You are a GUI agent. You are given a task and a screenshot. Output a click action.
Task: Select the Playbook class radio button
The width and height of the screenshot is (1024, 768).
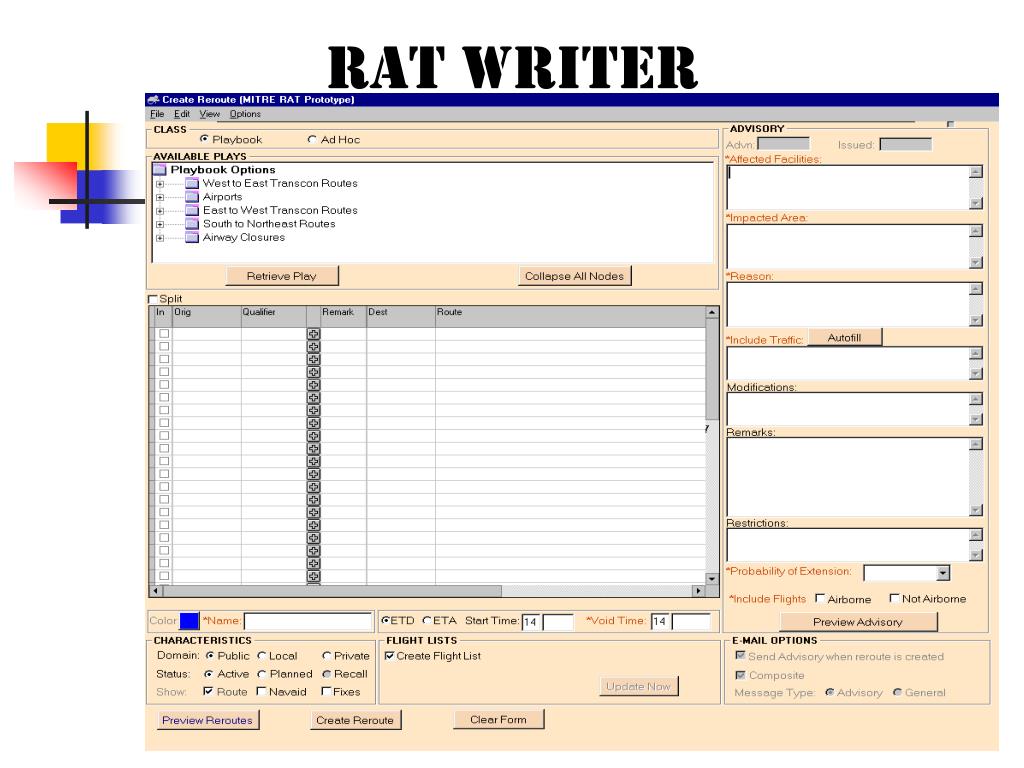(x=204, y=139)
